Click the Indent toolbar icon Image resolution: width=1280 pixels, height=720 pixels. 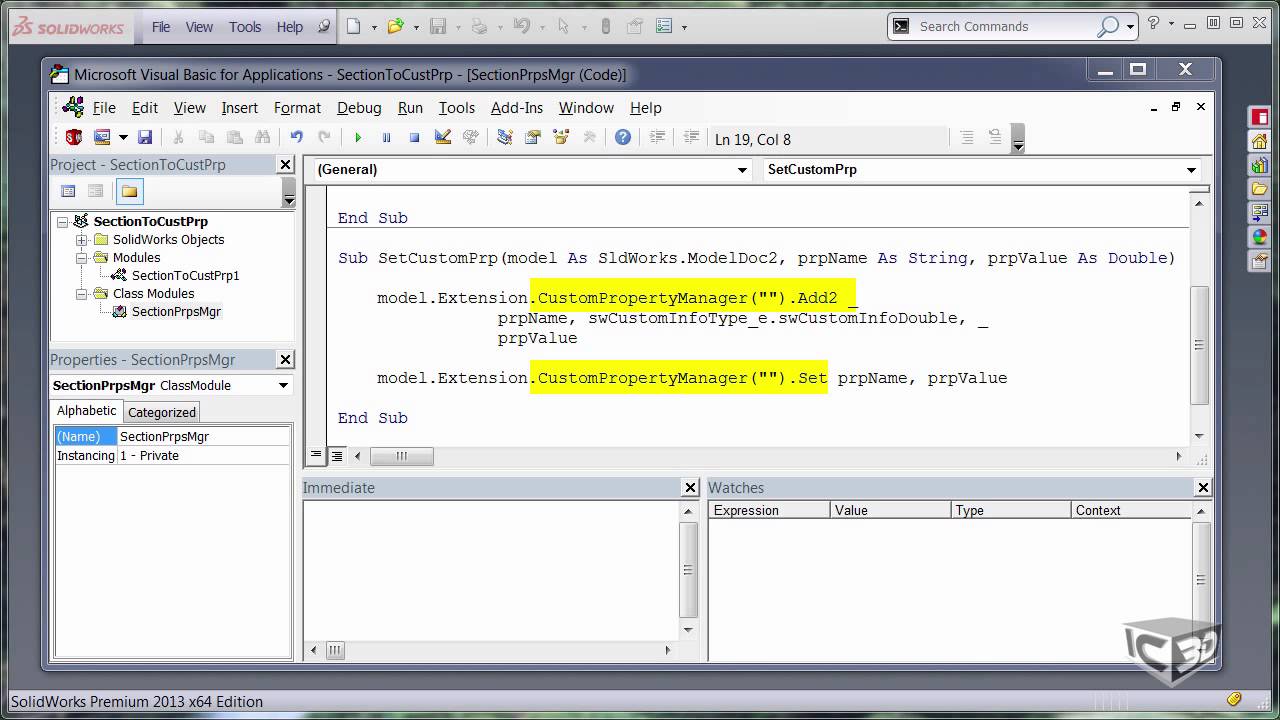[657, 138]
